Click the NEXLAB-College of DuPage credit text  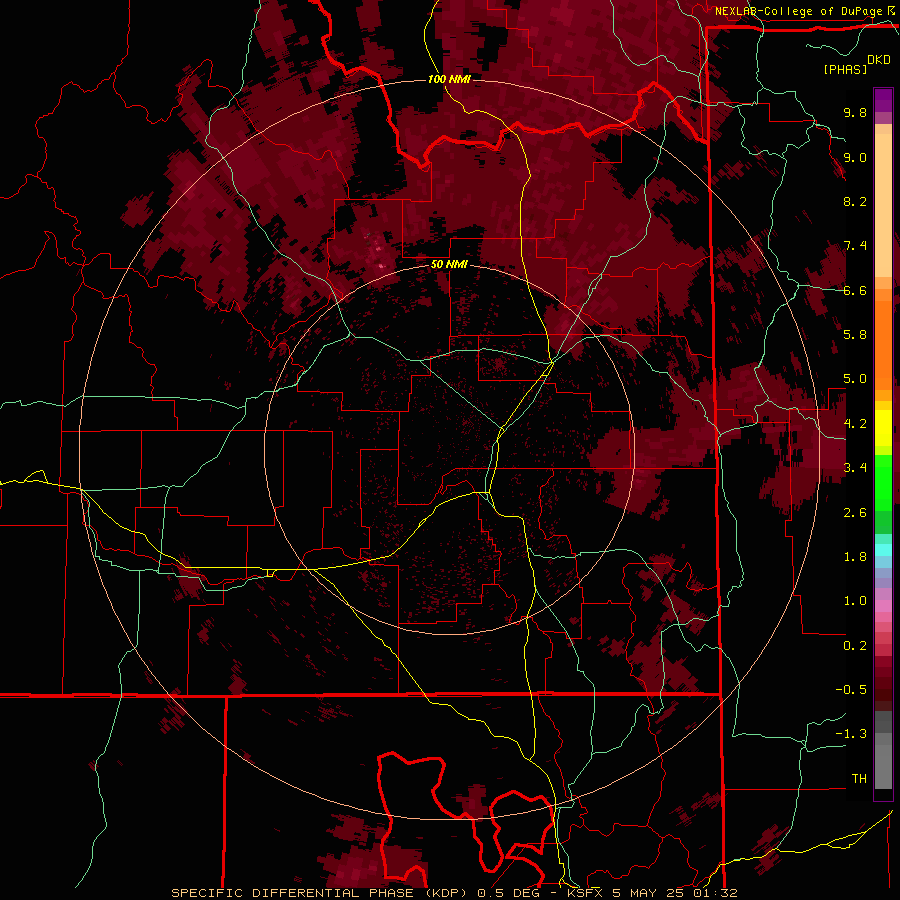coord(801,11)
